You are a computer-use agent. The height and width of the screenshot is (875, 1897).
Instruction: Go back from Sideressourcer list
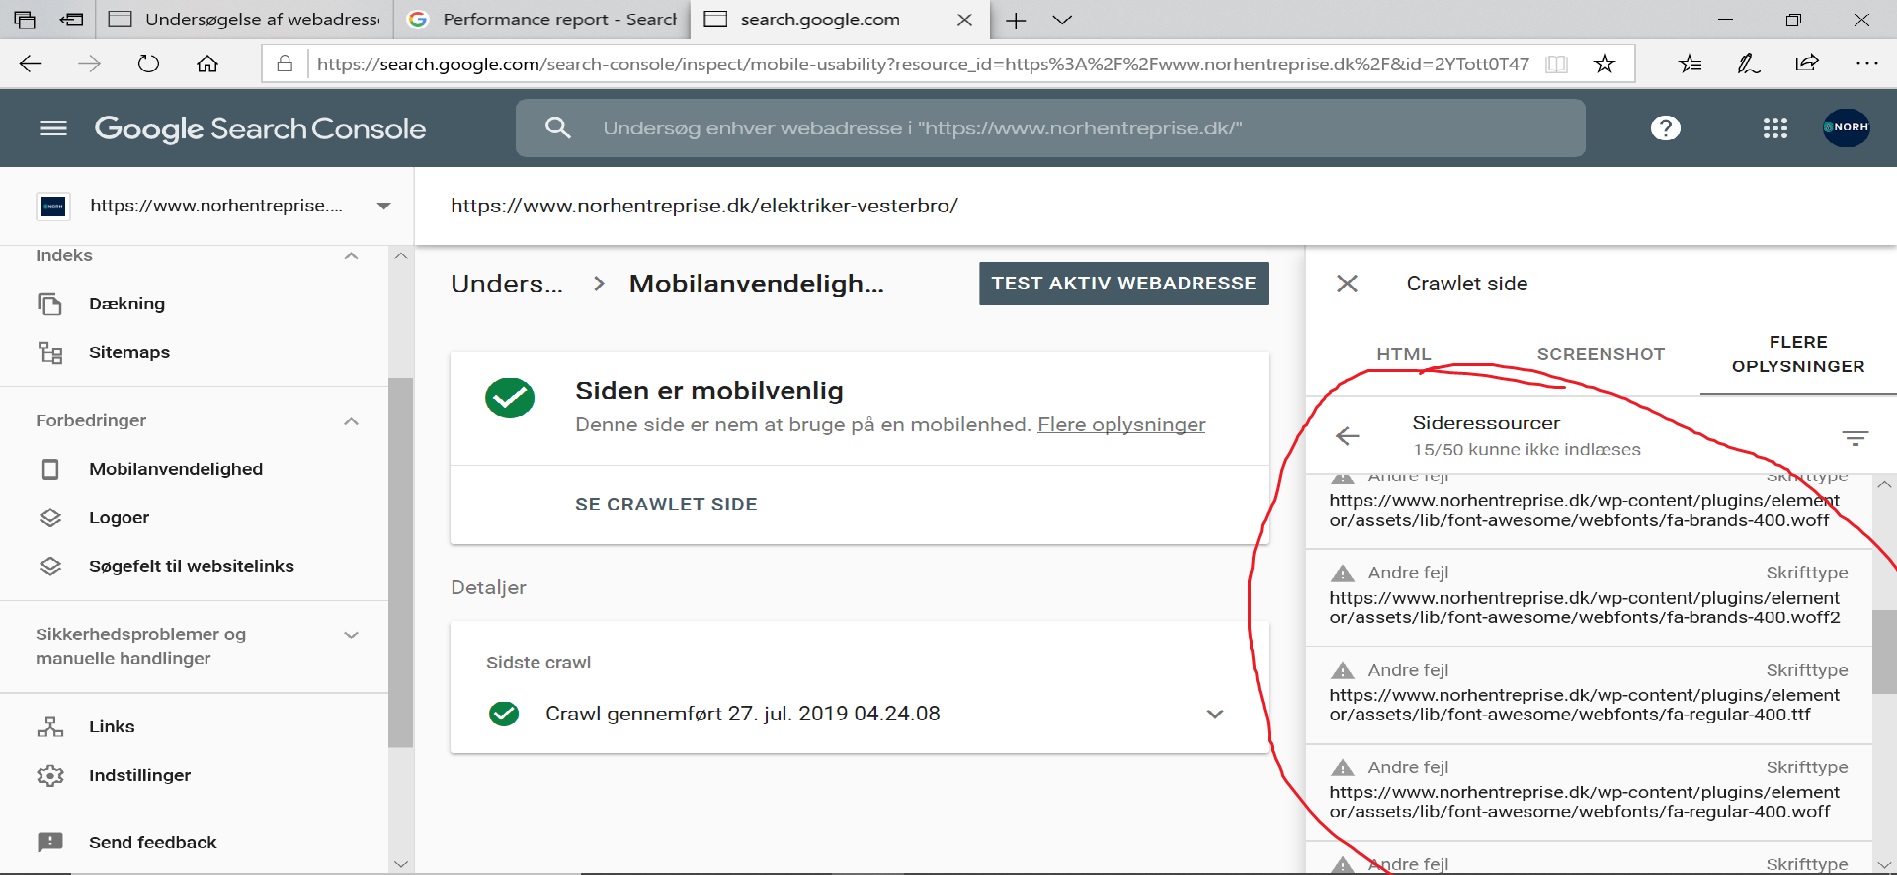coord(1347,436)
